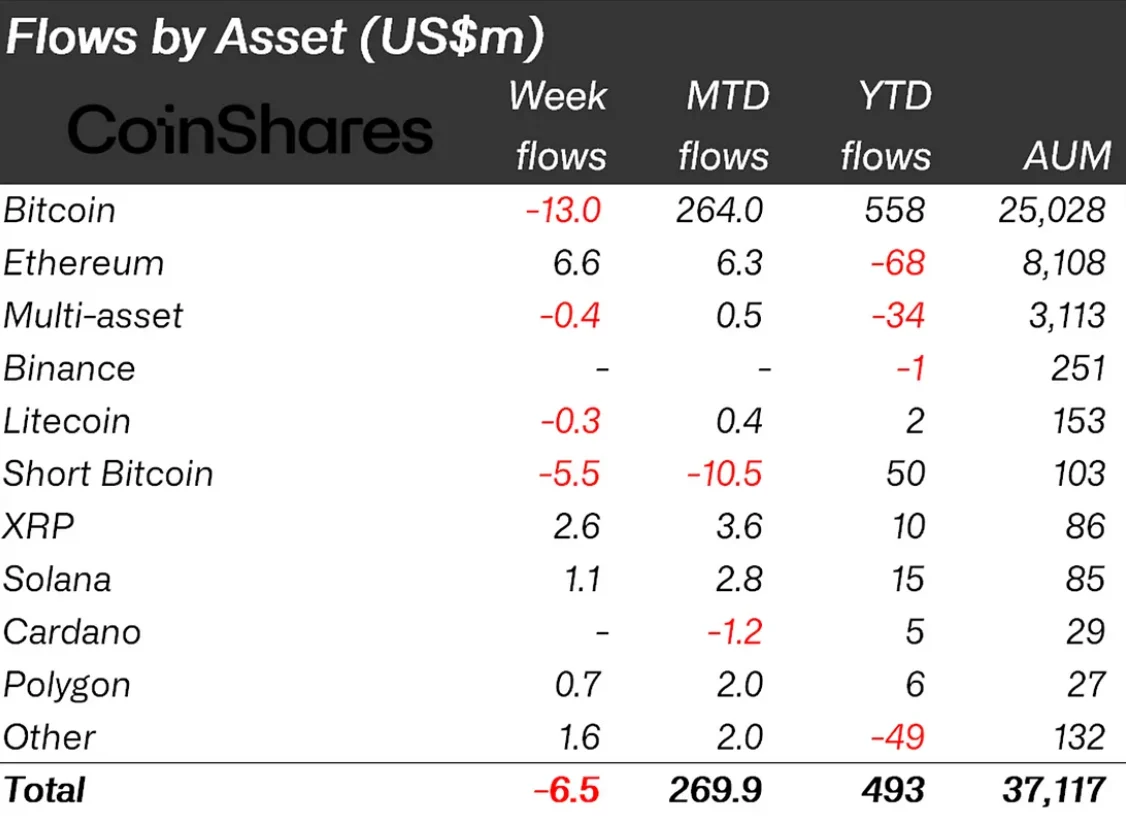Select the Solana row label

(x=57, y=579)
